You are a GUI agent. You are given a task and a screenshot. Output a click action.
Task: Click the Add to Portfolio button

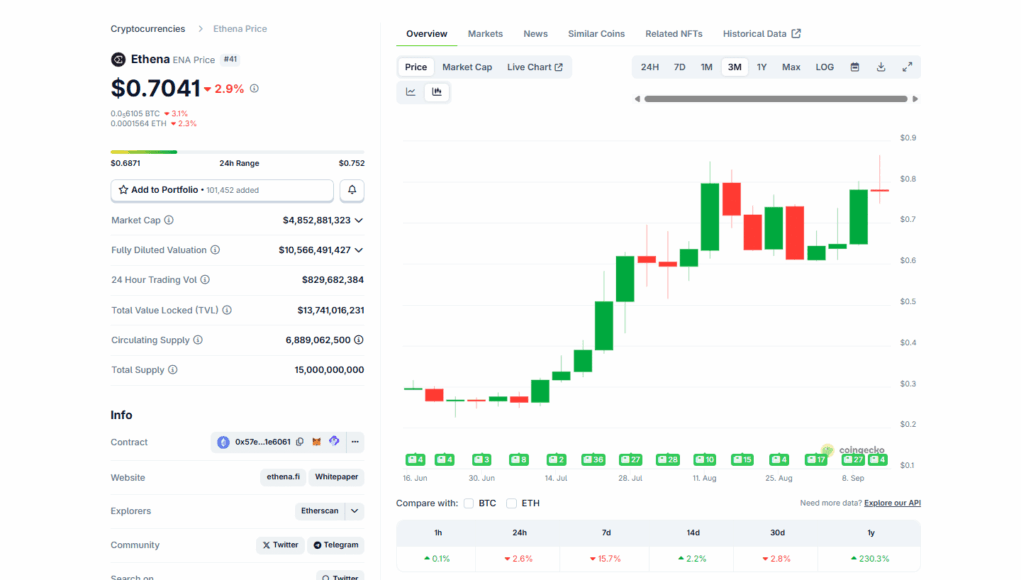(x=222, y=190)
